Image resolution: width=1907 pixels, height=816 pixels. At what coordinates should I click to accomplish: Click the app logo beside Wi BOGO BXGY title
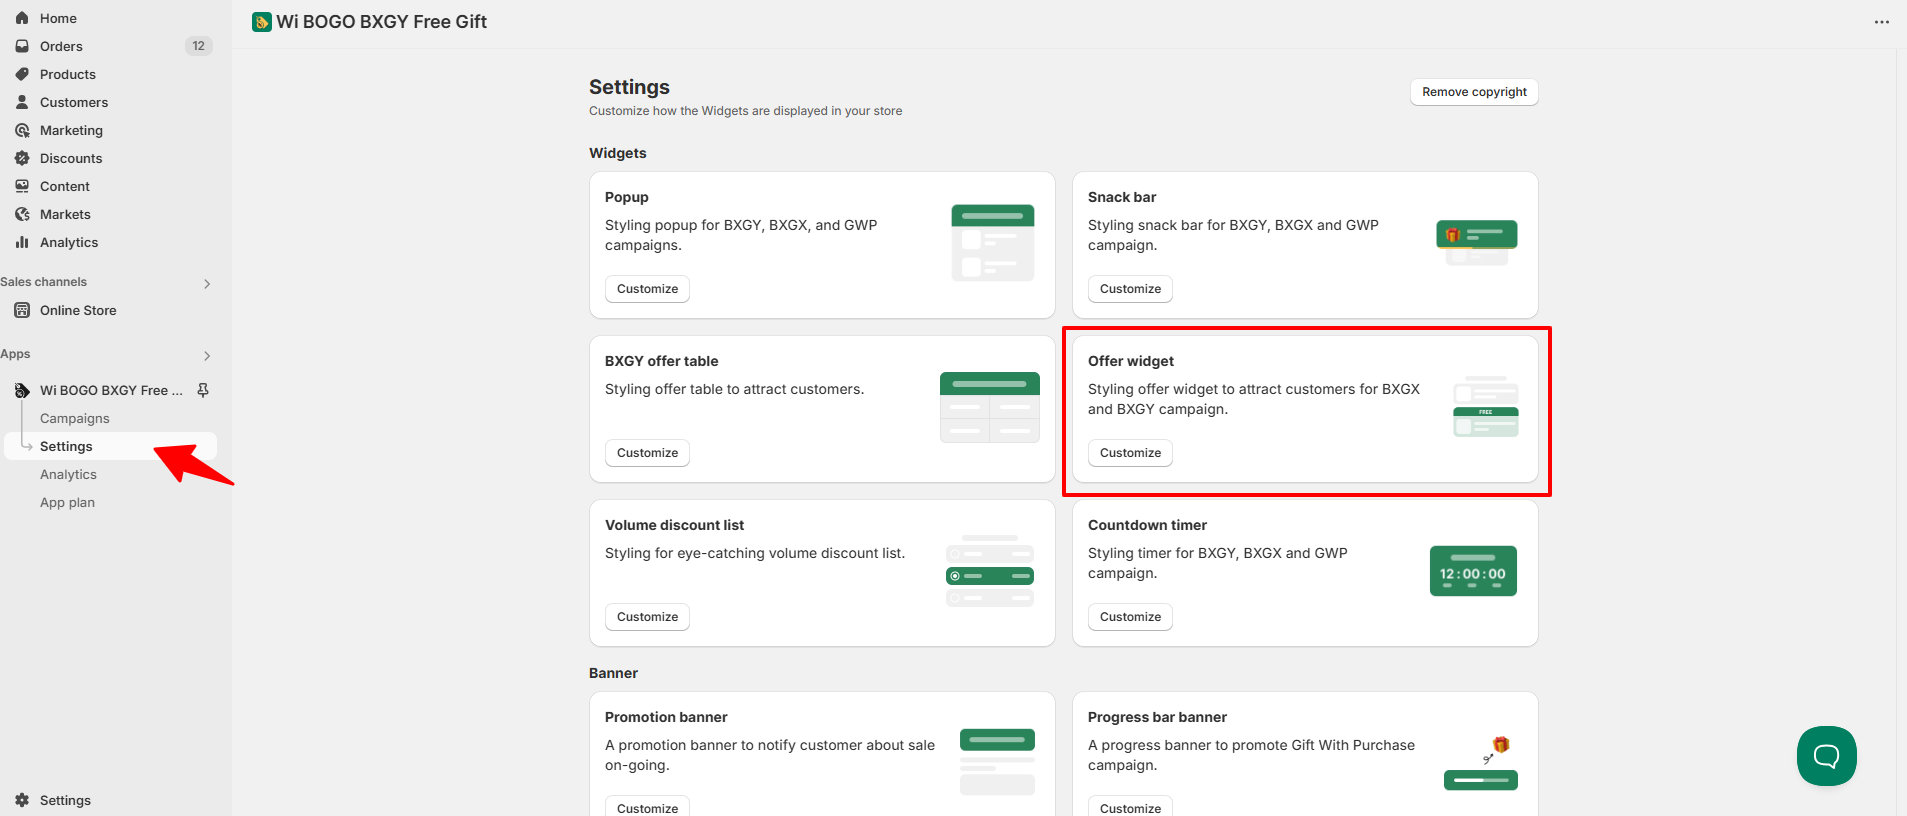pos(262,22)
